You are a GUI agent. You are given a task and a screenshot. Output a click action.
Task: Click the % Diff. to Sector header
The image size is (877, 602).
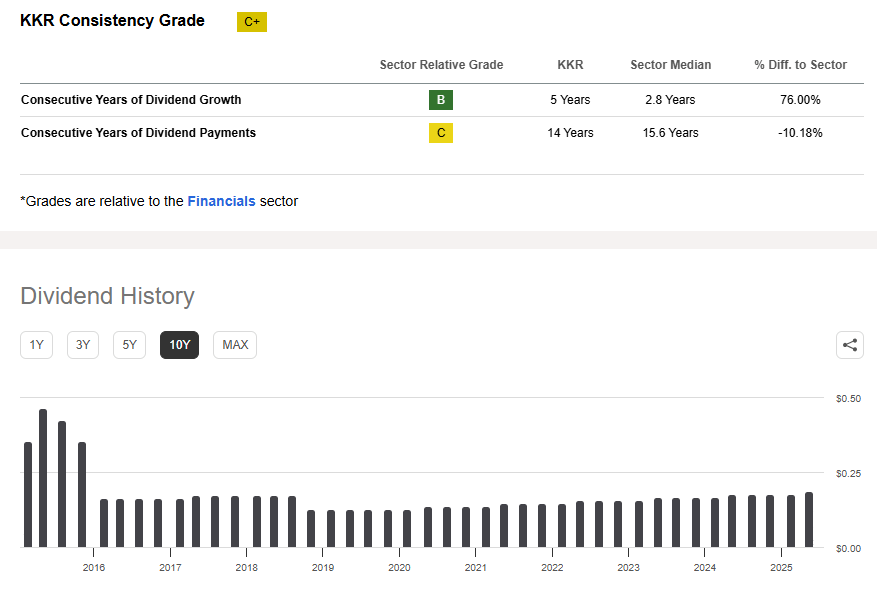click(800, 65)
